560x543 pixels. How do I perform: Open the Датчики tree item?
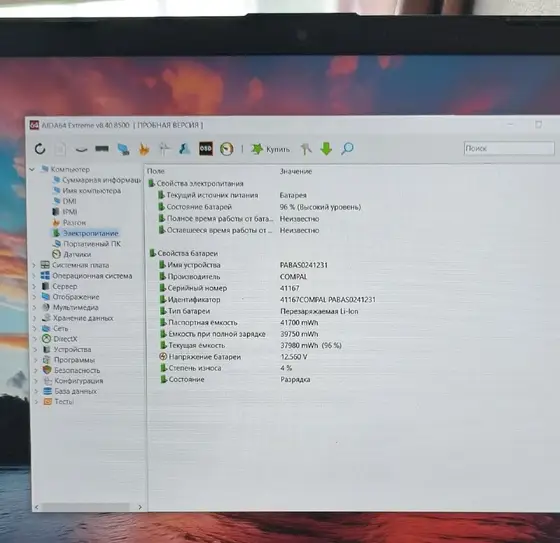point(72,254)
